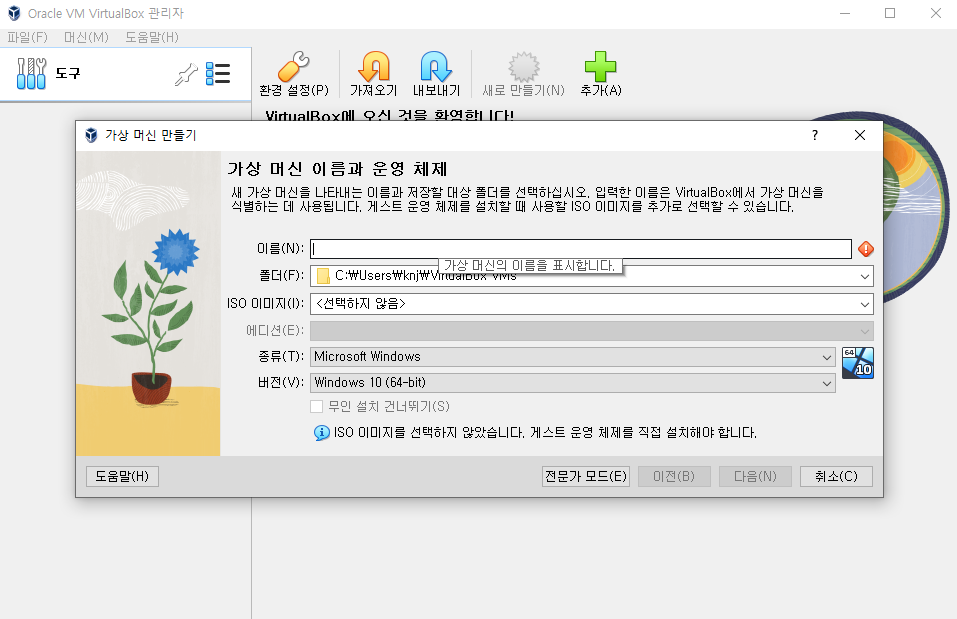Open the 종류(T) Microsoft Windows dropdown

[826, 357]
